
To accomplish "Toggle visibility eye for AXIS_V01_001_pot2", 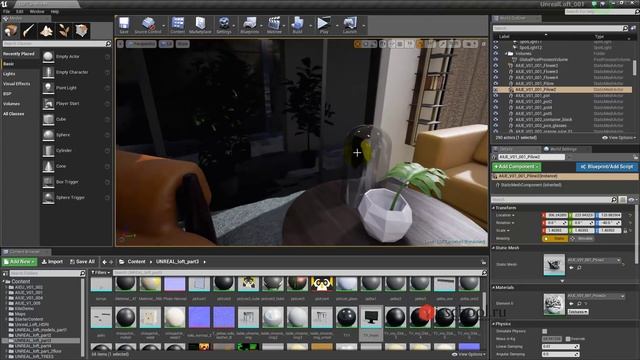I will [x=496, y=102].
